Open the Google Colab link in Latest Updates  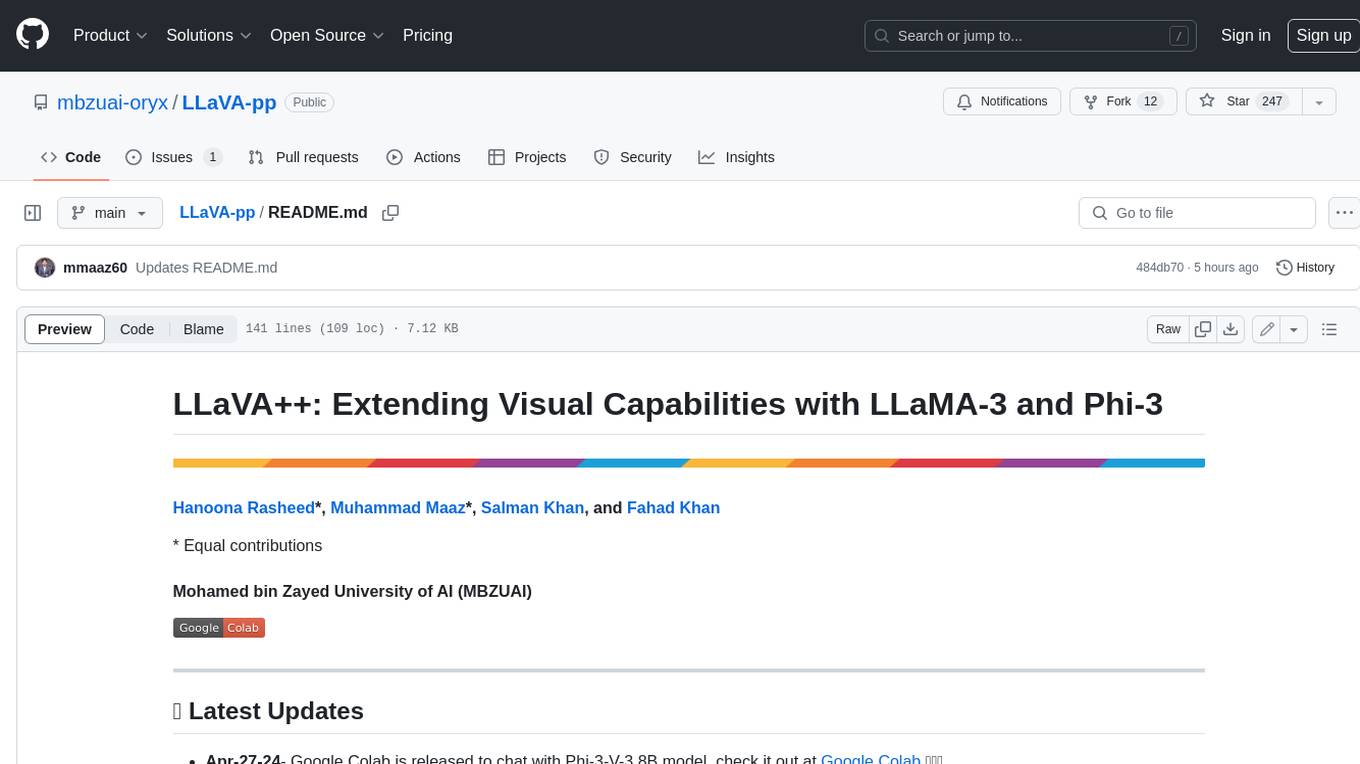[x=870, y=759]
